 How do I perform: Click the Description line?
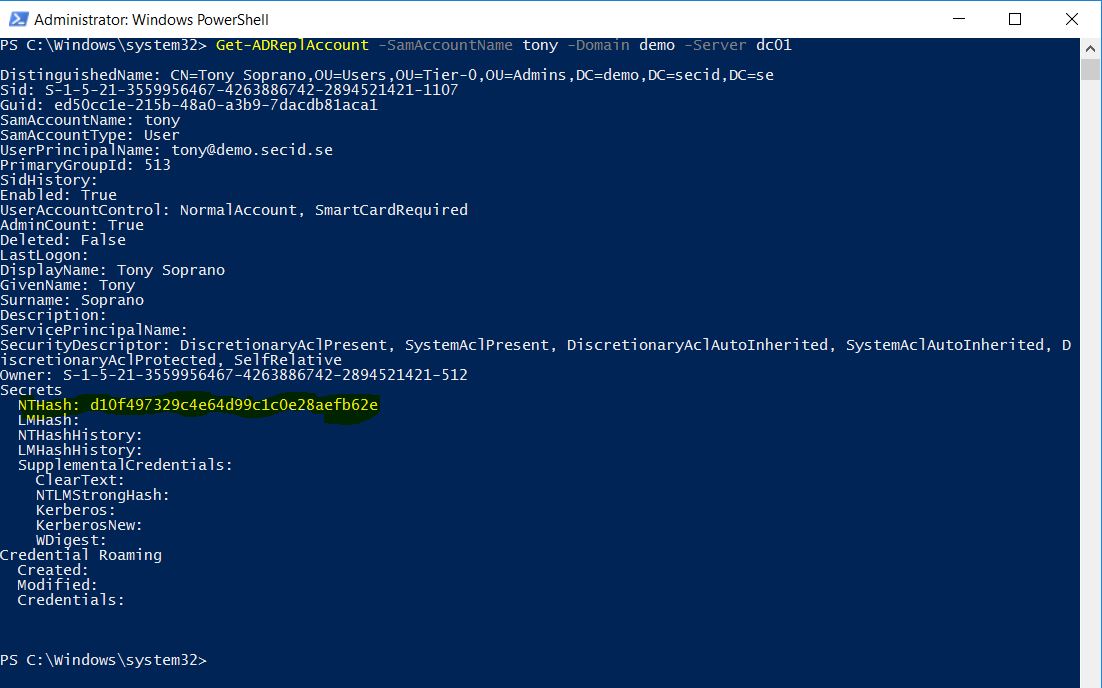(x=53, y=315)
